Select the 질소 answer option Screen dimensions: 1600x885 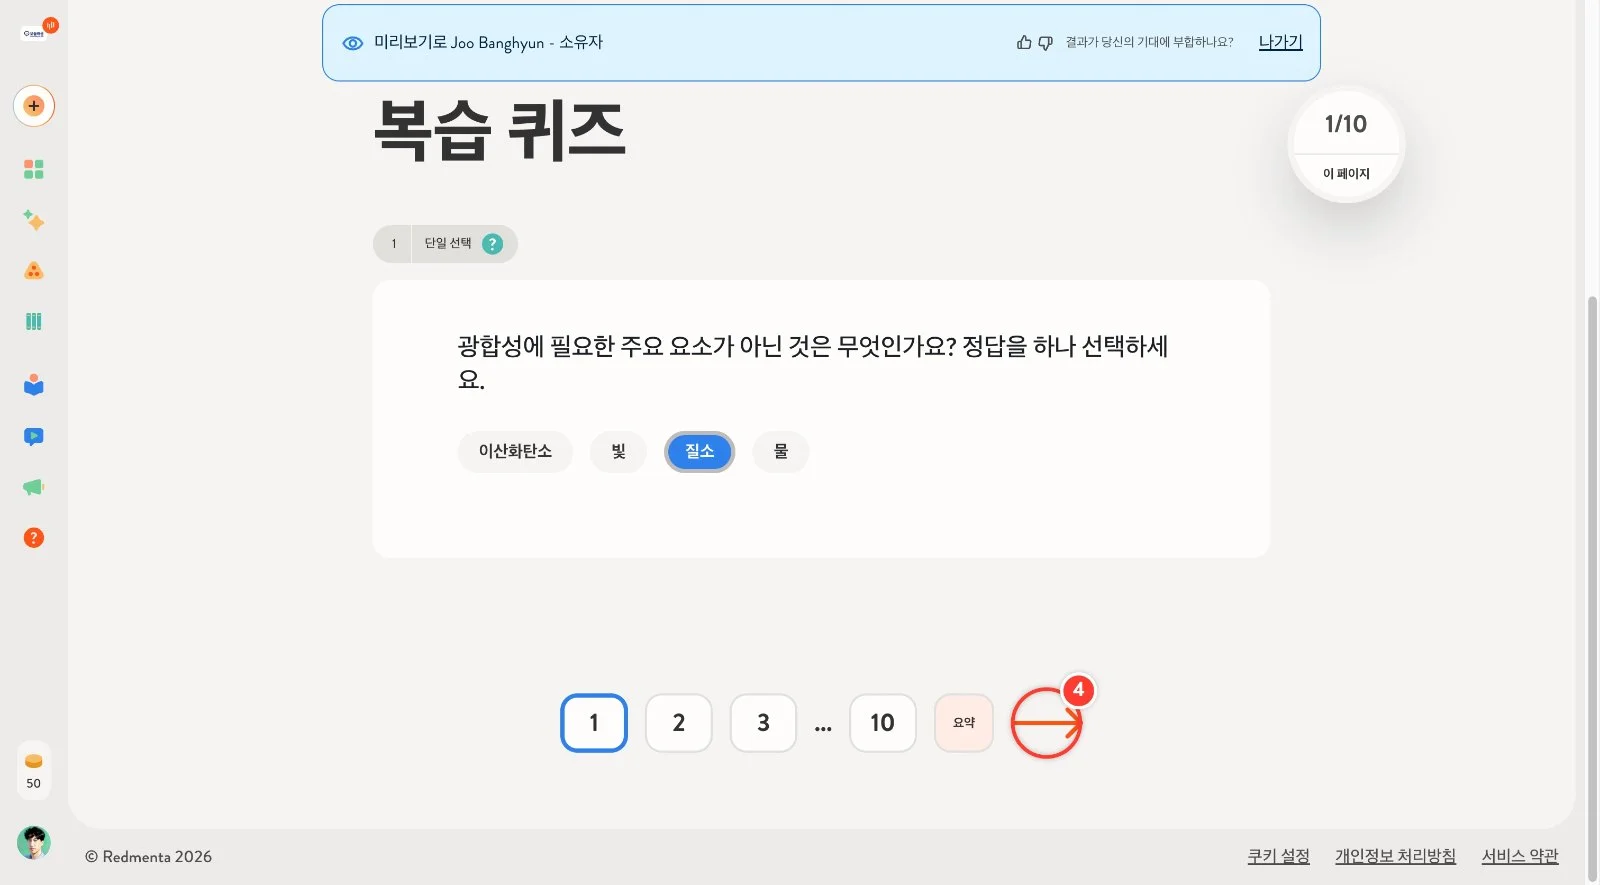point(700,452)
